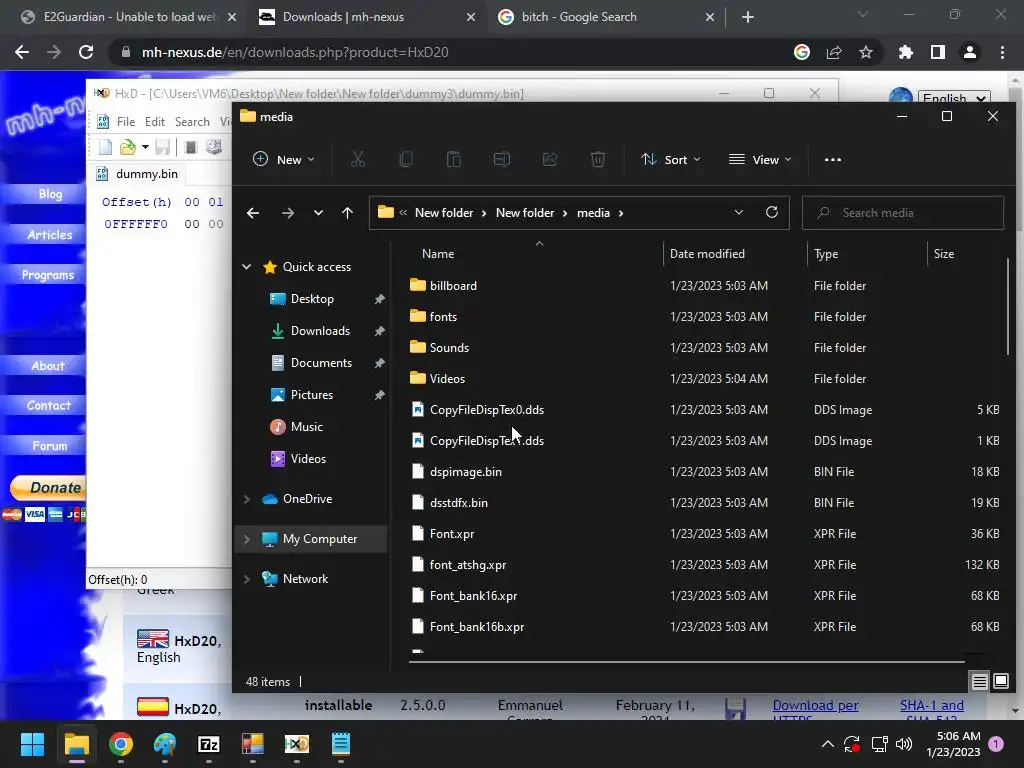Image resolution: width=1024 pixels, height=768 pixels.
Task: Open the See more ellipsis menu
Action: (x=833, y=159)
